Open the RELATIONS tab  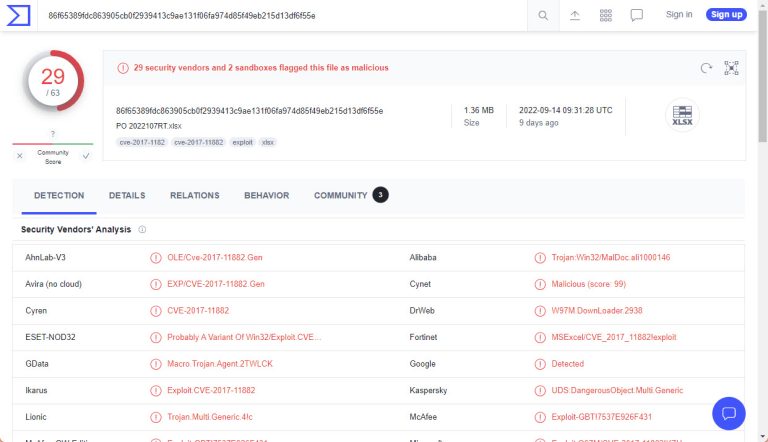194,196
